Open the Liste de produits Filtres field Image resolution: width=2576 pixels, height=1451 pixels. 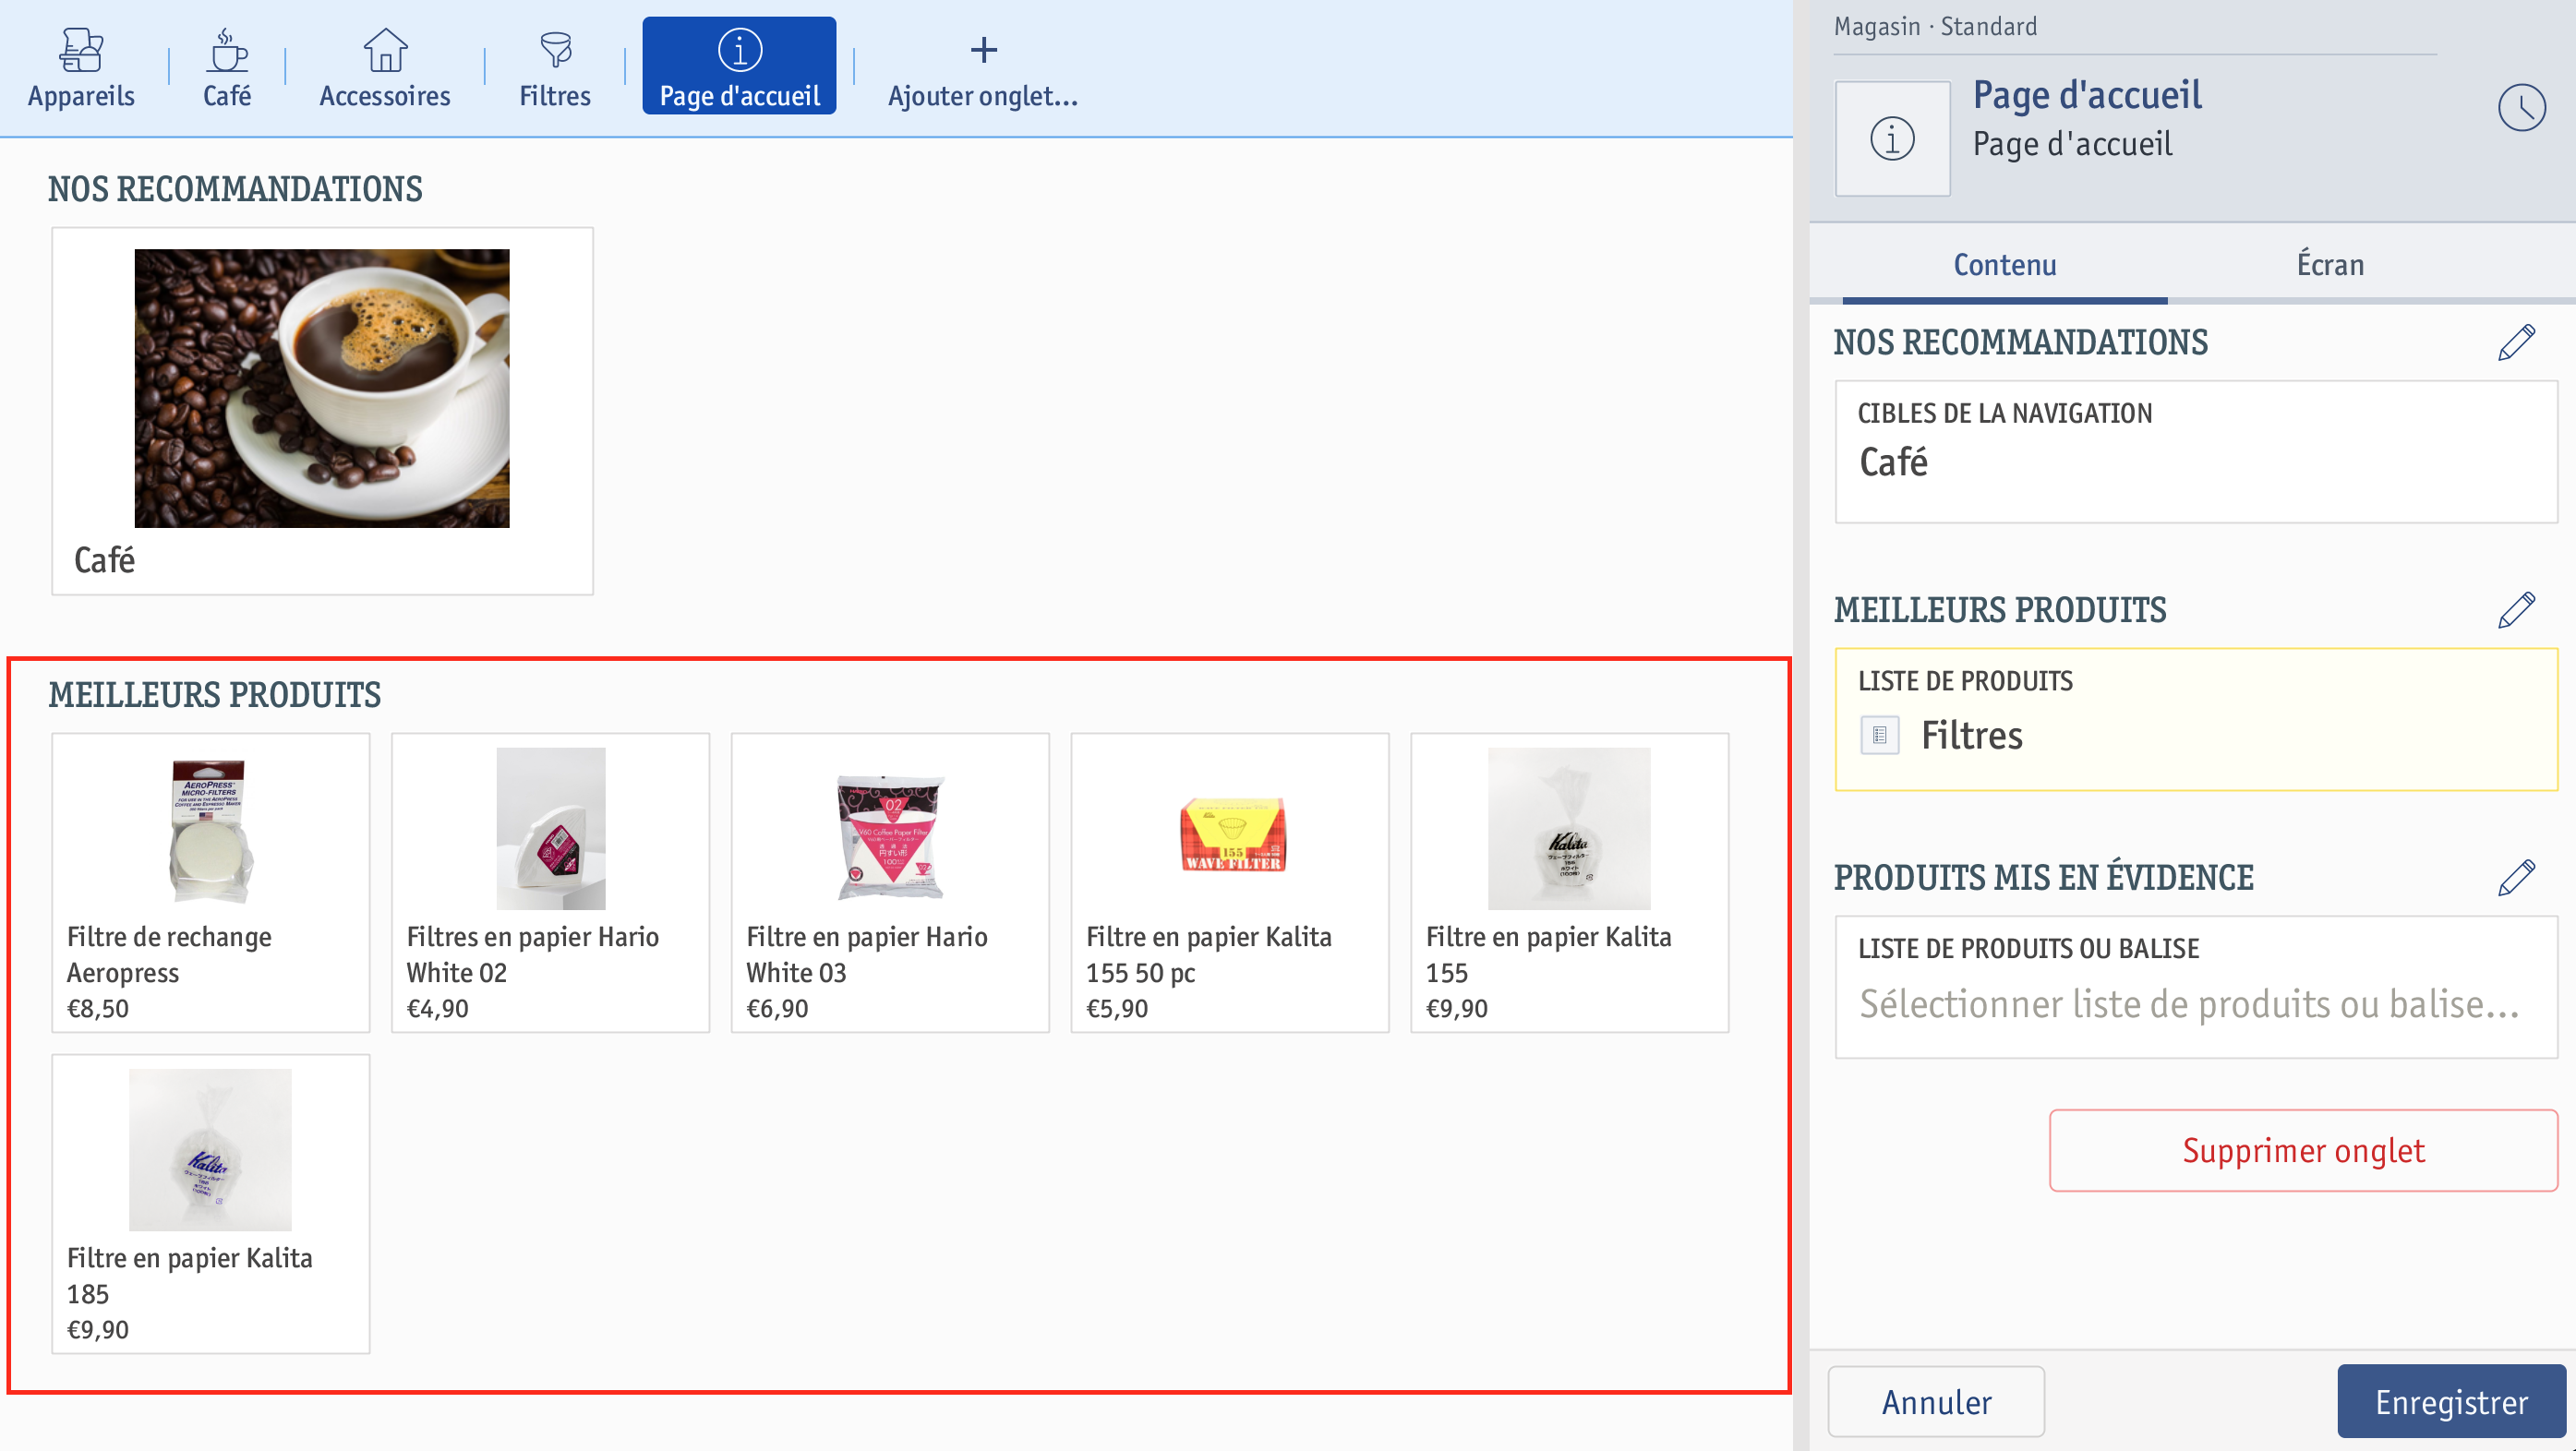coord(2196,719)
